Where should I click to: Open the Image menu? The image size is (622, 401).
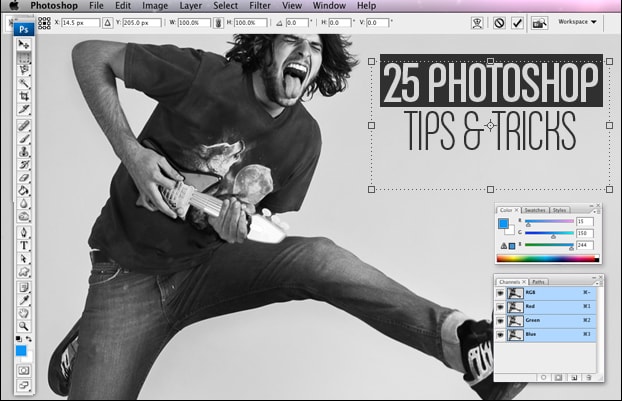pyautogui.click(x=155, y=6)
